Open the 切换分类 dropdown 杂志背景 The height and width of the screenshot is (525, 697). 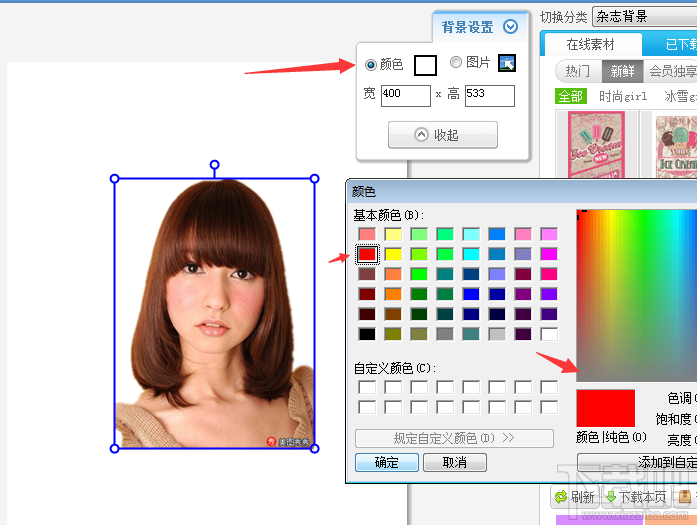click(x=644, y=17)
